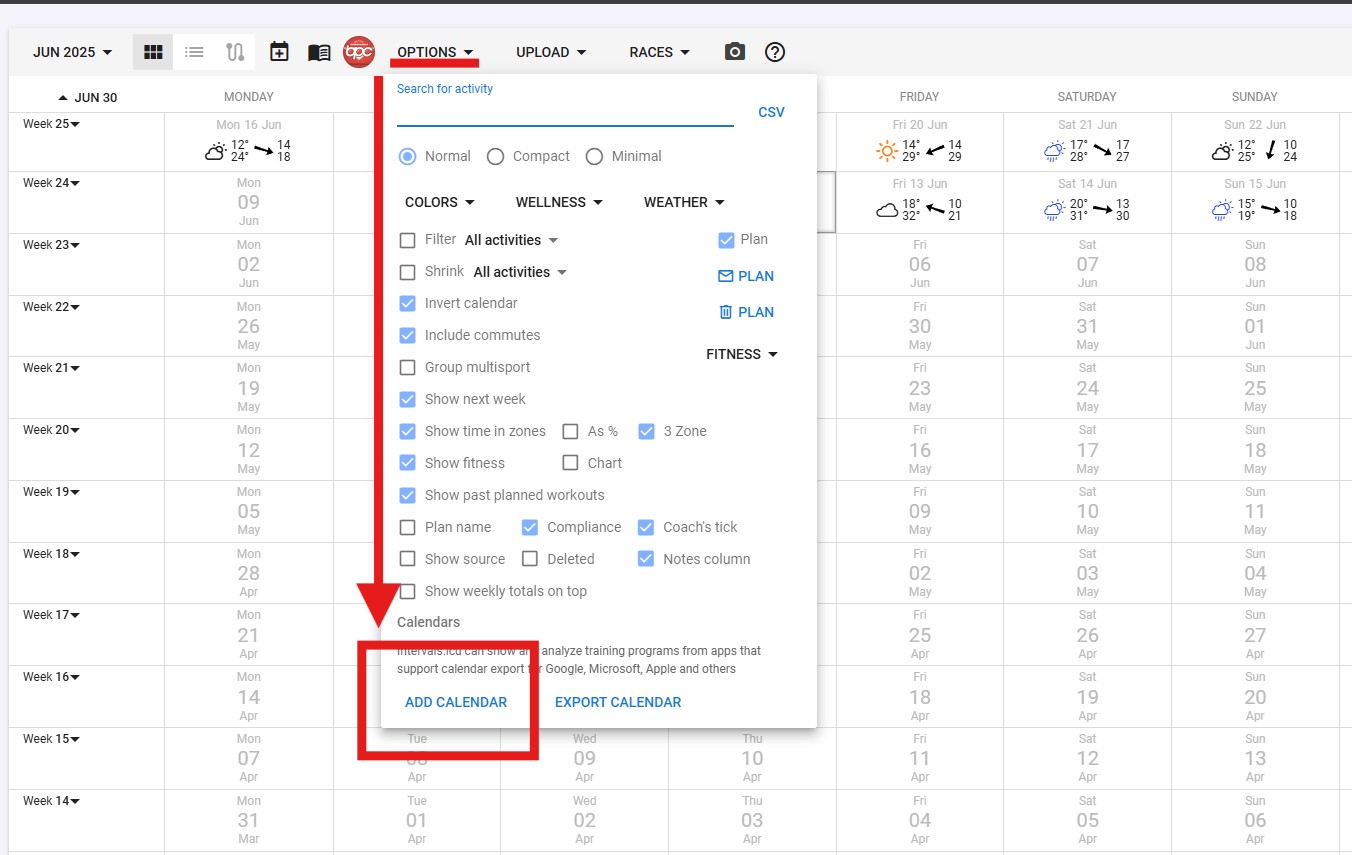1352x855 pixels.
Task: Open the COLORS dropdown
Action: point(440,202)
